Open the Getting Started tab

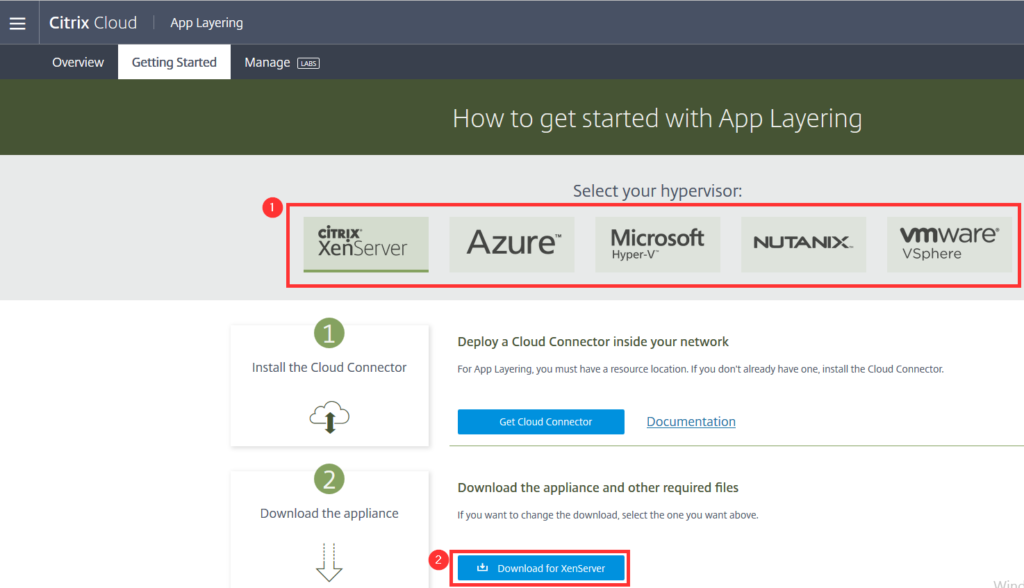click(174, 62)
